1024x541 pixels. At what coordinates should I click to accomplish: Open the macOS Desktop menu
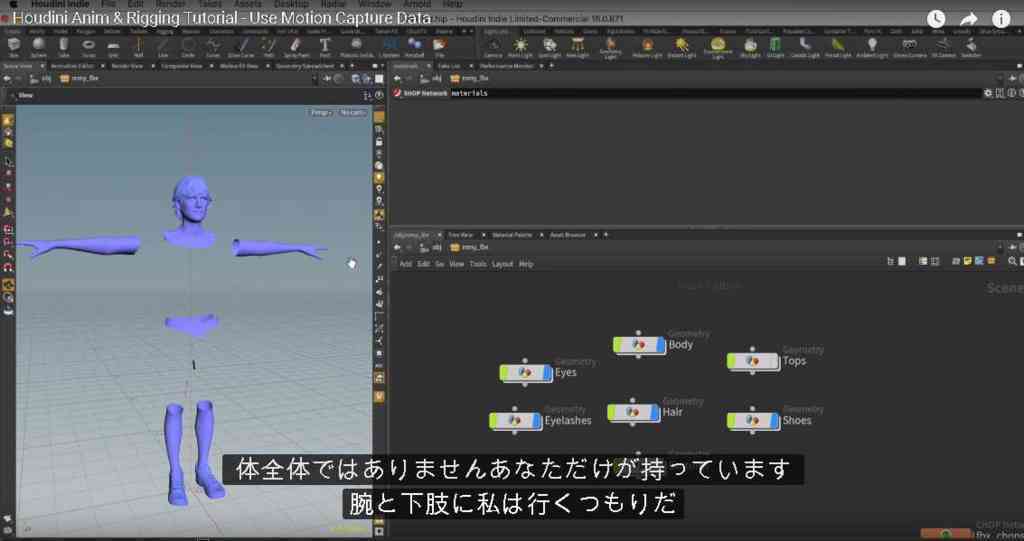point(291,4)
